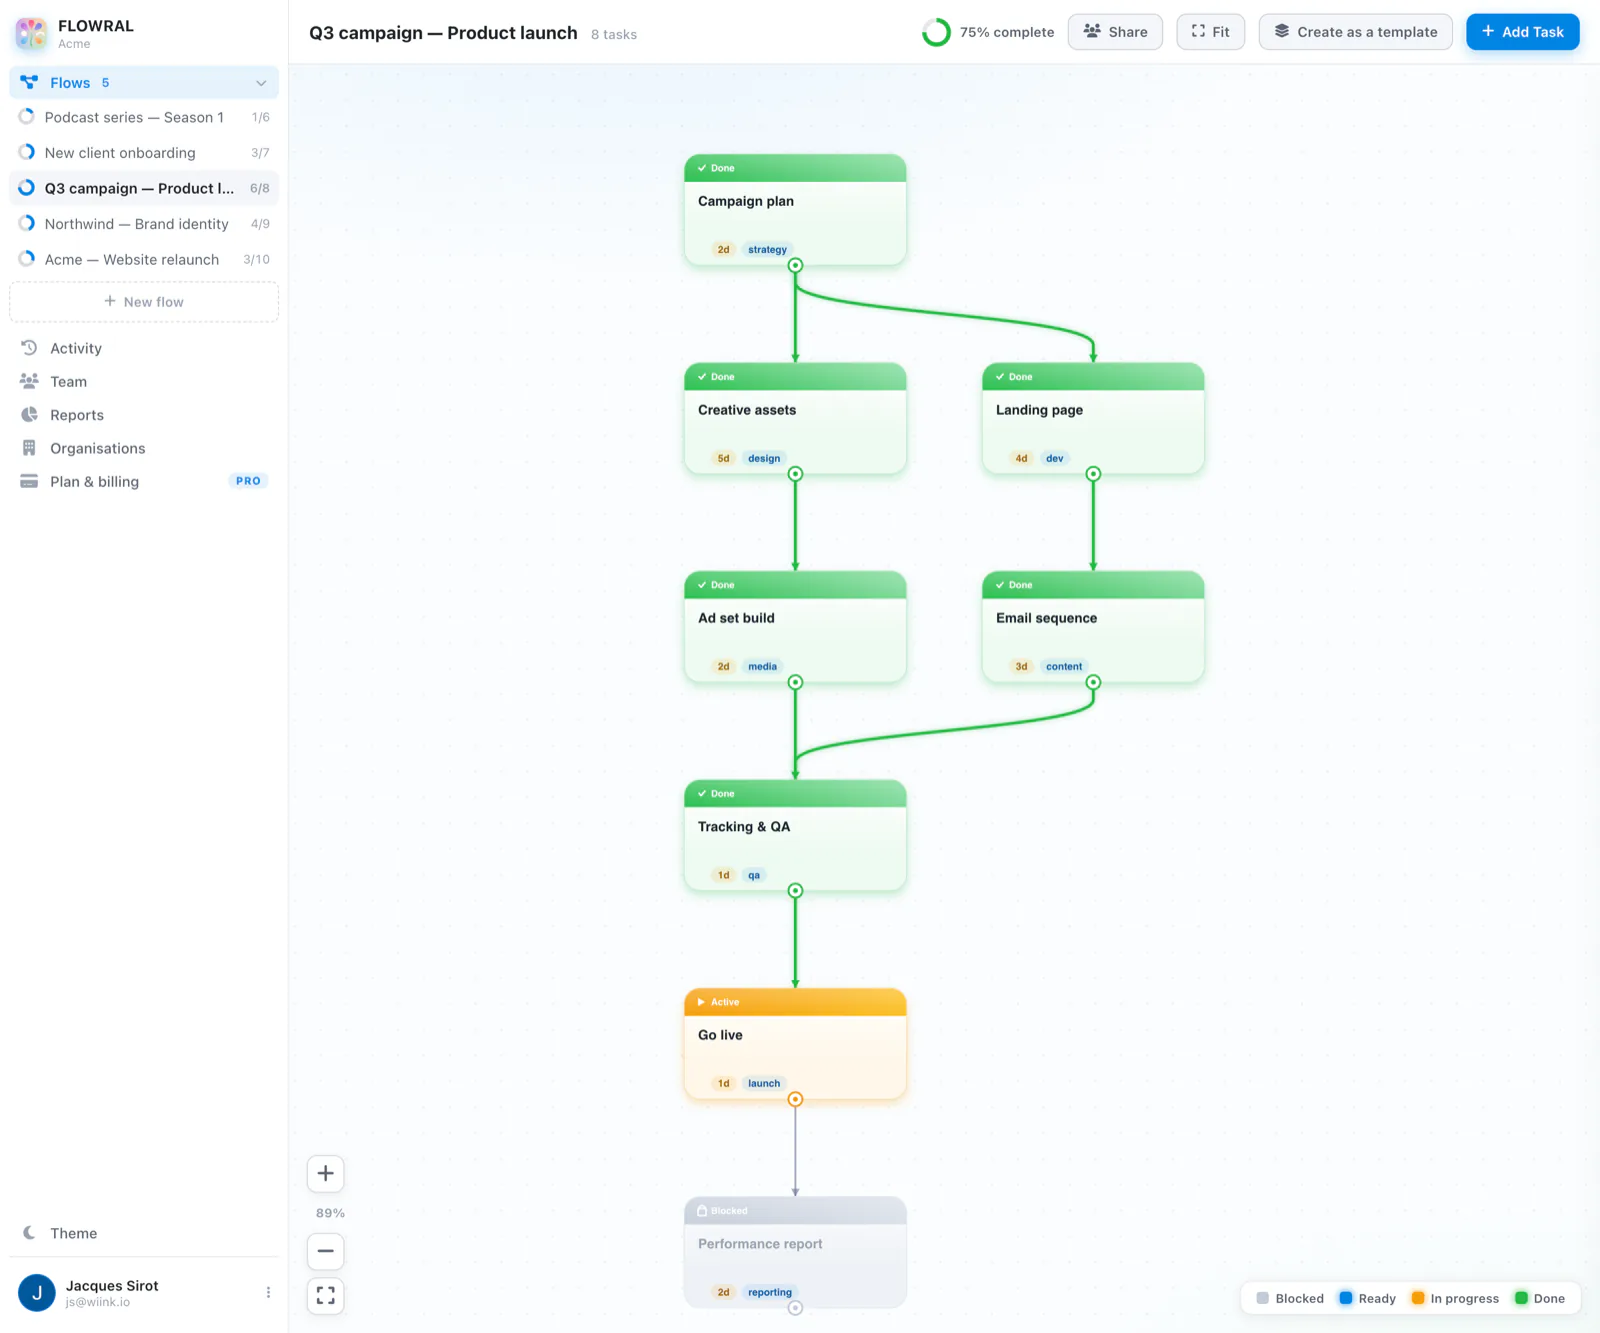The height and width of the screenshot is (1333, 1600).
Task: Select the Creative assets task card
Action: click(x=795, y=418)
